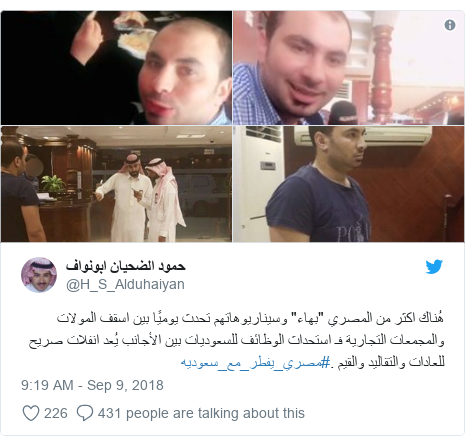This screenshot has height=446, width=465.
Task: Open the top-right checkered-shirt photo
Action: 348,68
